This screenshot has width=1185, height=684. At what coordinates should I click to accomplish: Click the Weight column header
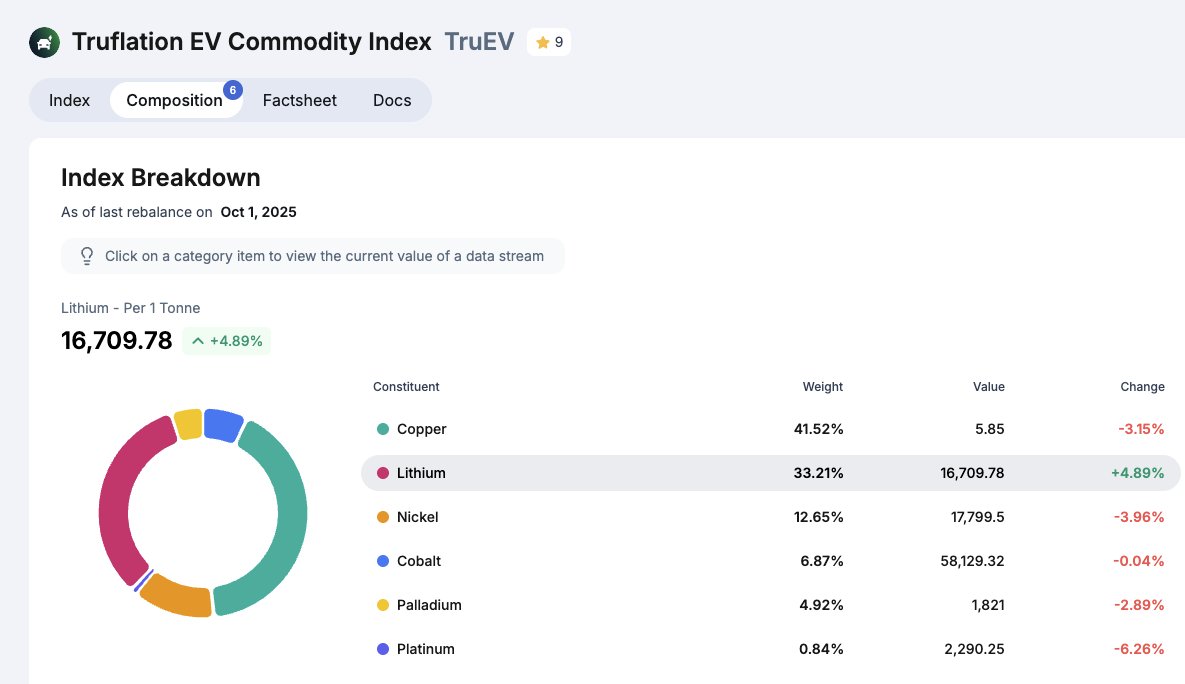[822, 386]
